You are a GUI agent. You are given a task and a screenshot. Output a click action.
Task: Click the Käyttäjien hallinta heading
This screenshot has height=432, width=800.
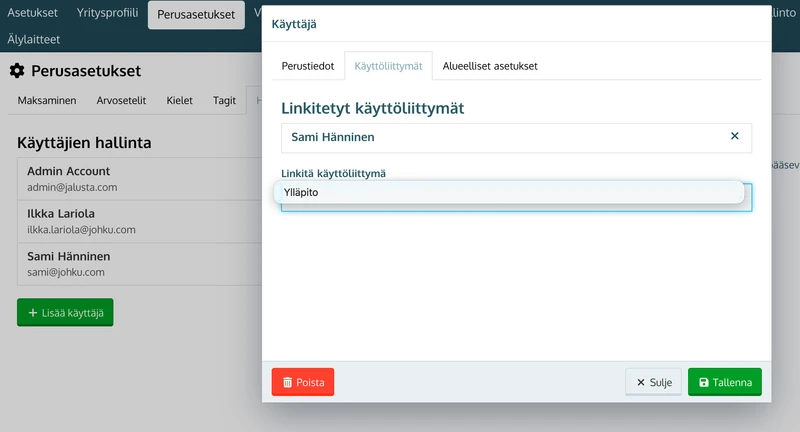tap(84, 143)
